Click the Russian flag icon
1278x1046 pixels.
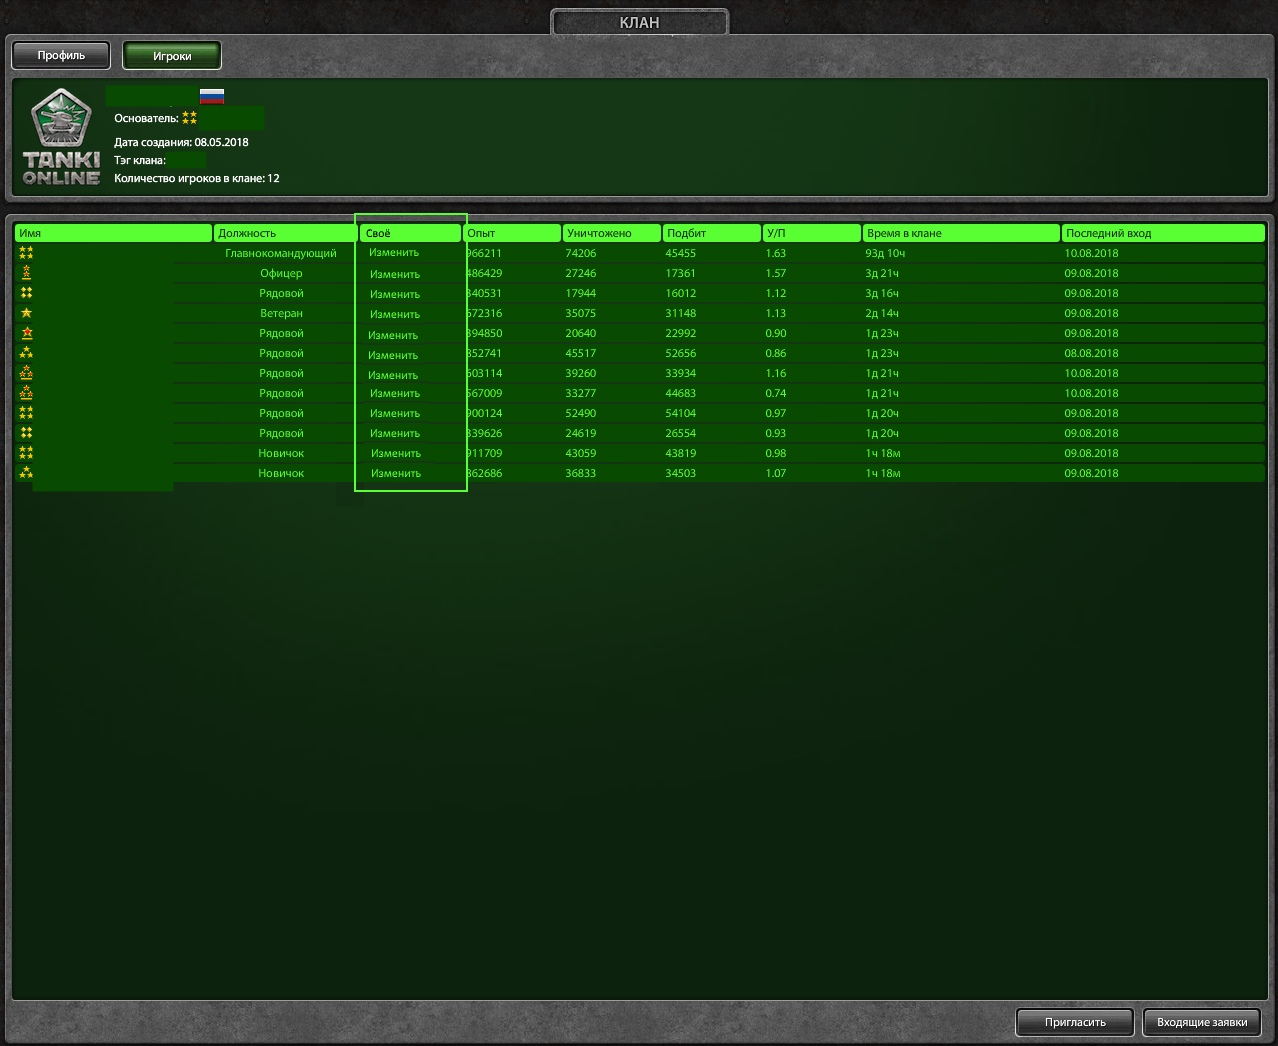coord(211,96)
